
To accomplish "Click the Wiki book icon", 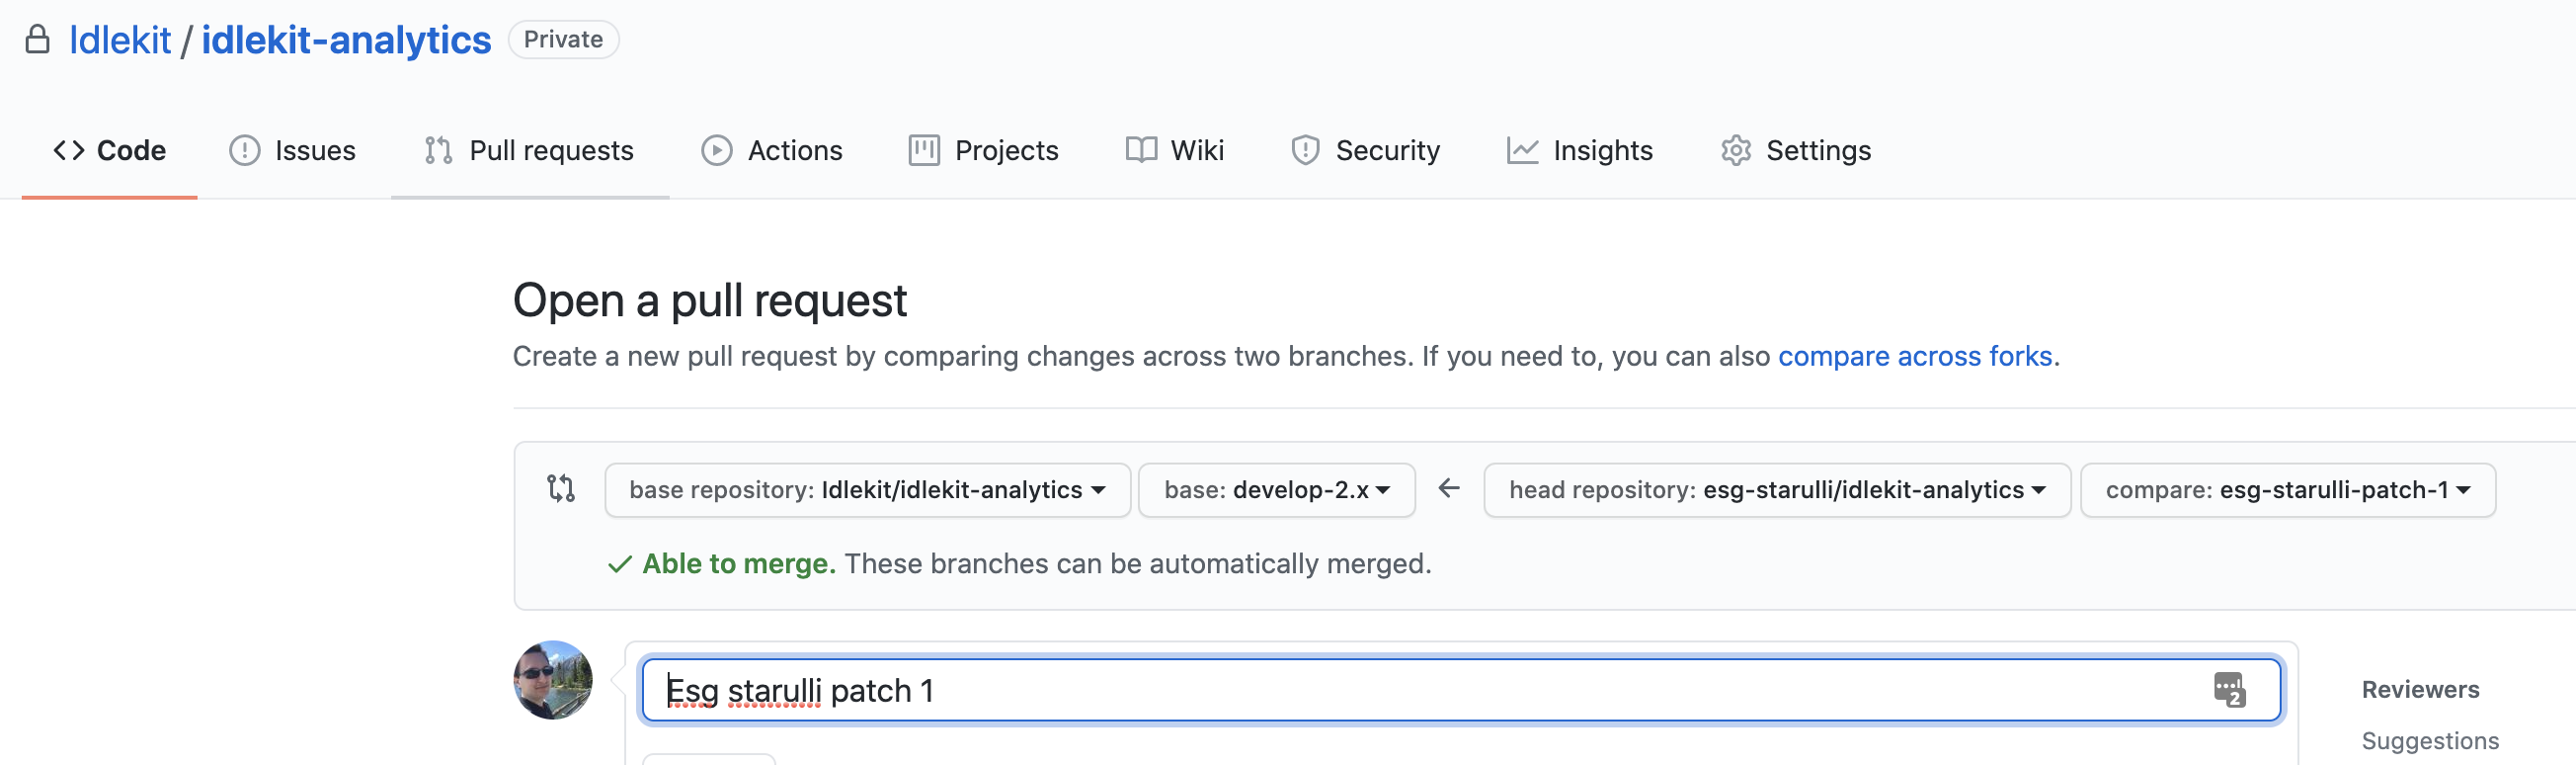I will coord(1141,150).
